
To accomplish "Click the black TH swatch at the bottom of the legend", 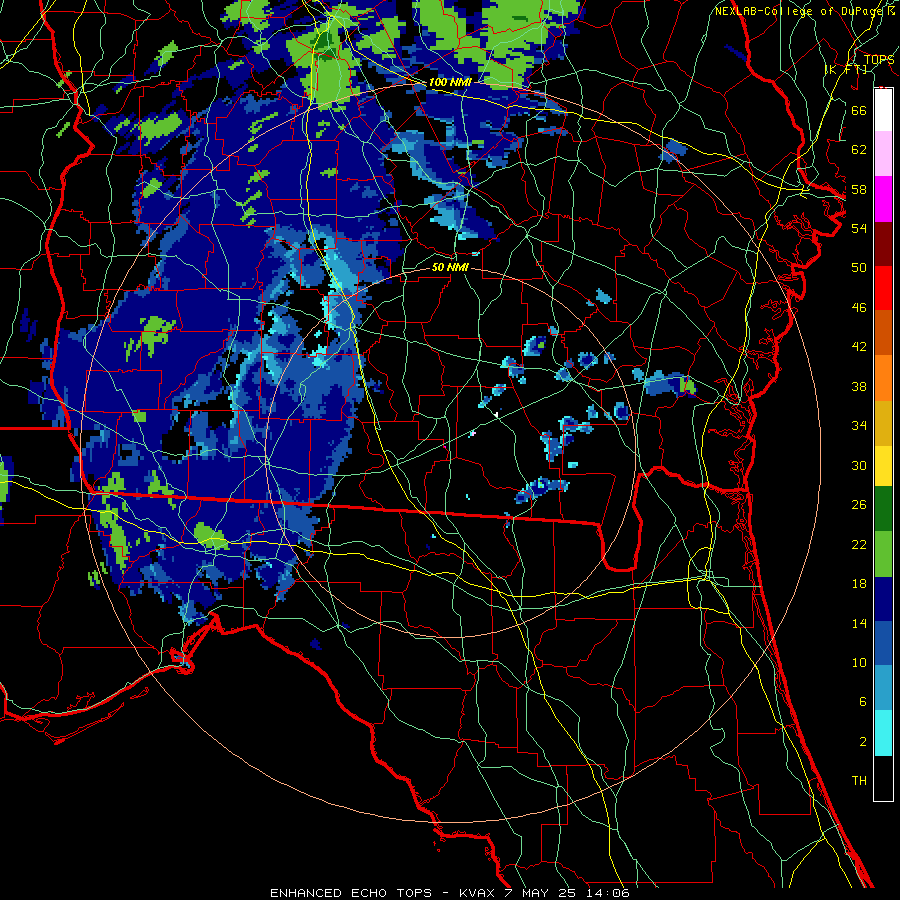I will tap(883, 778).
